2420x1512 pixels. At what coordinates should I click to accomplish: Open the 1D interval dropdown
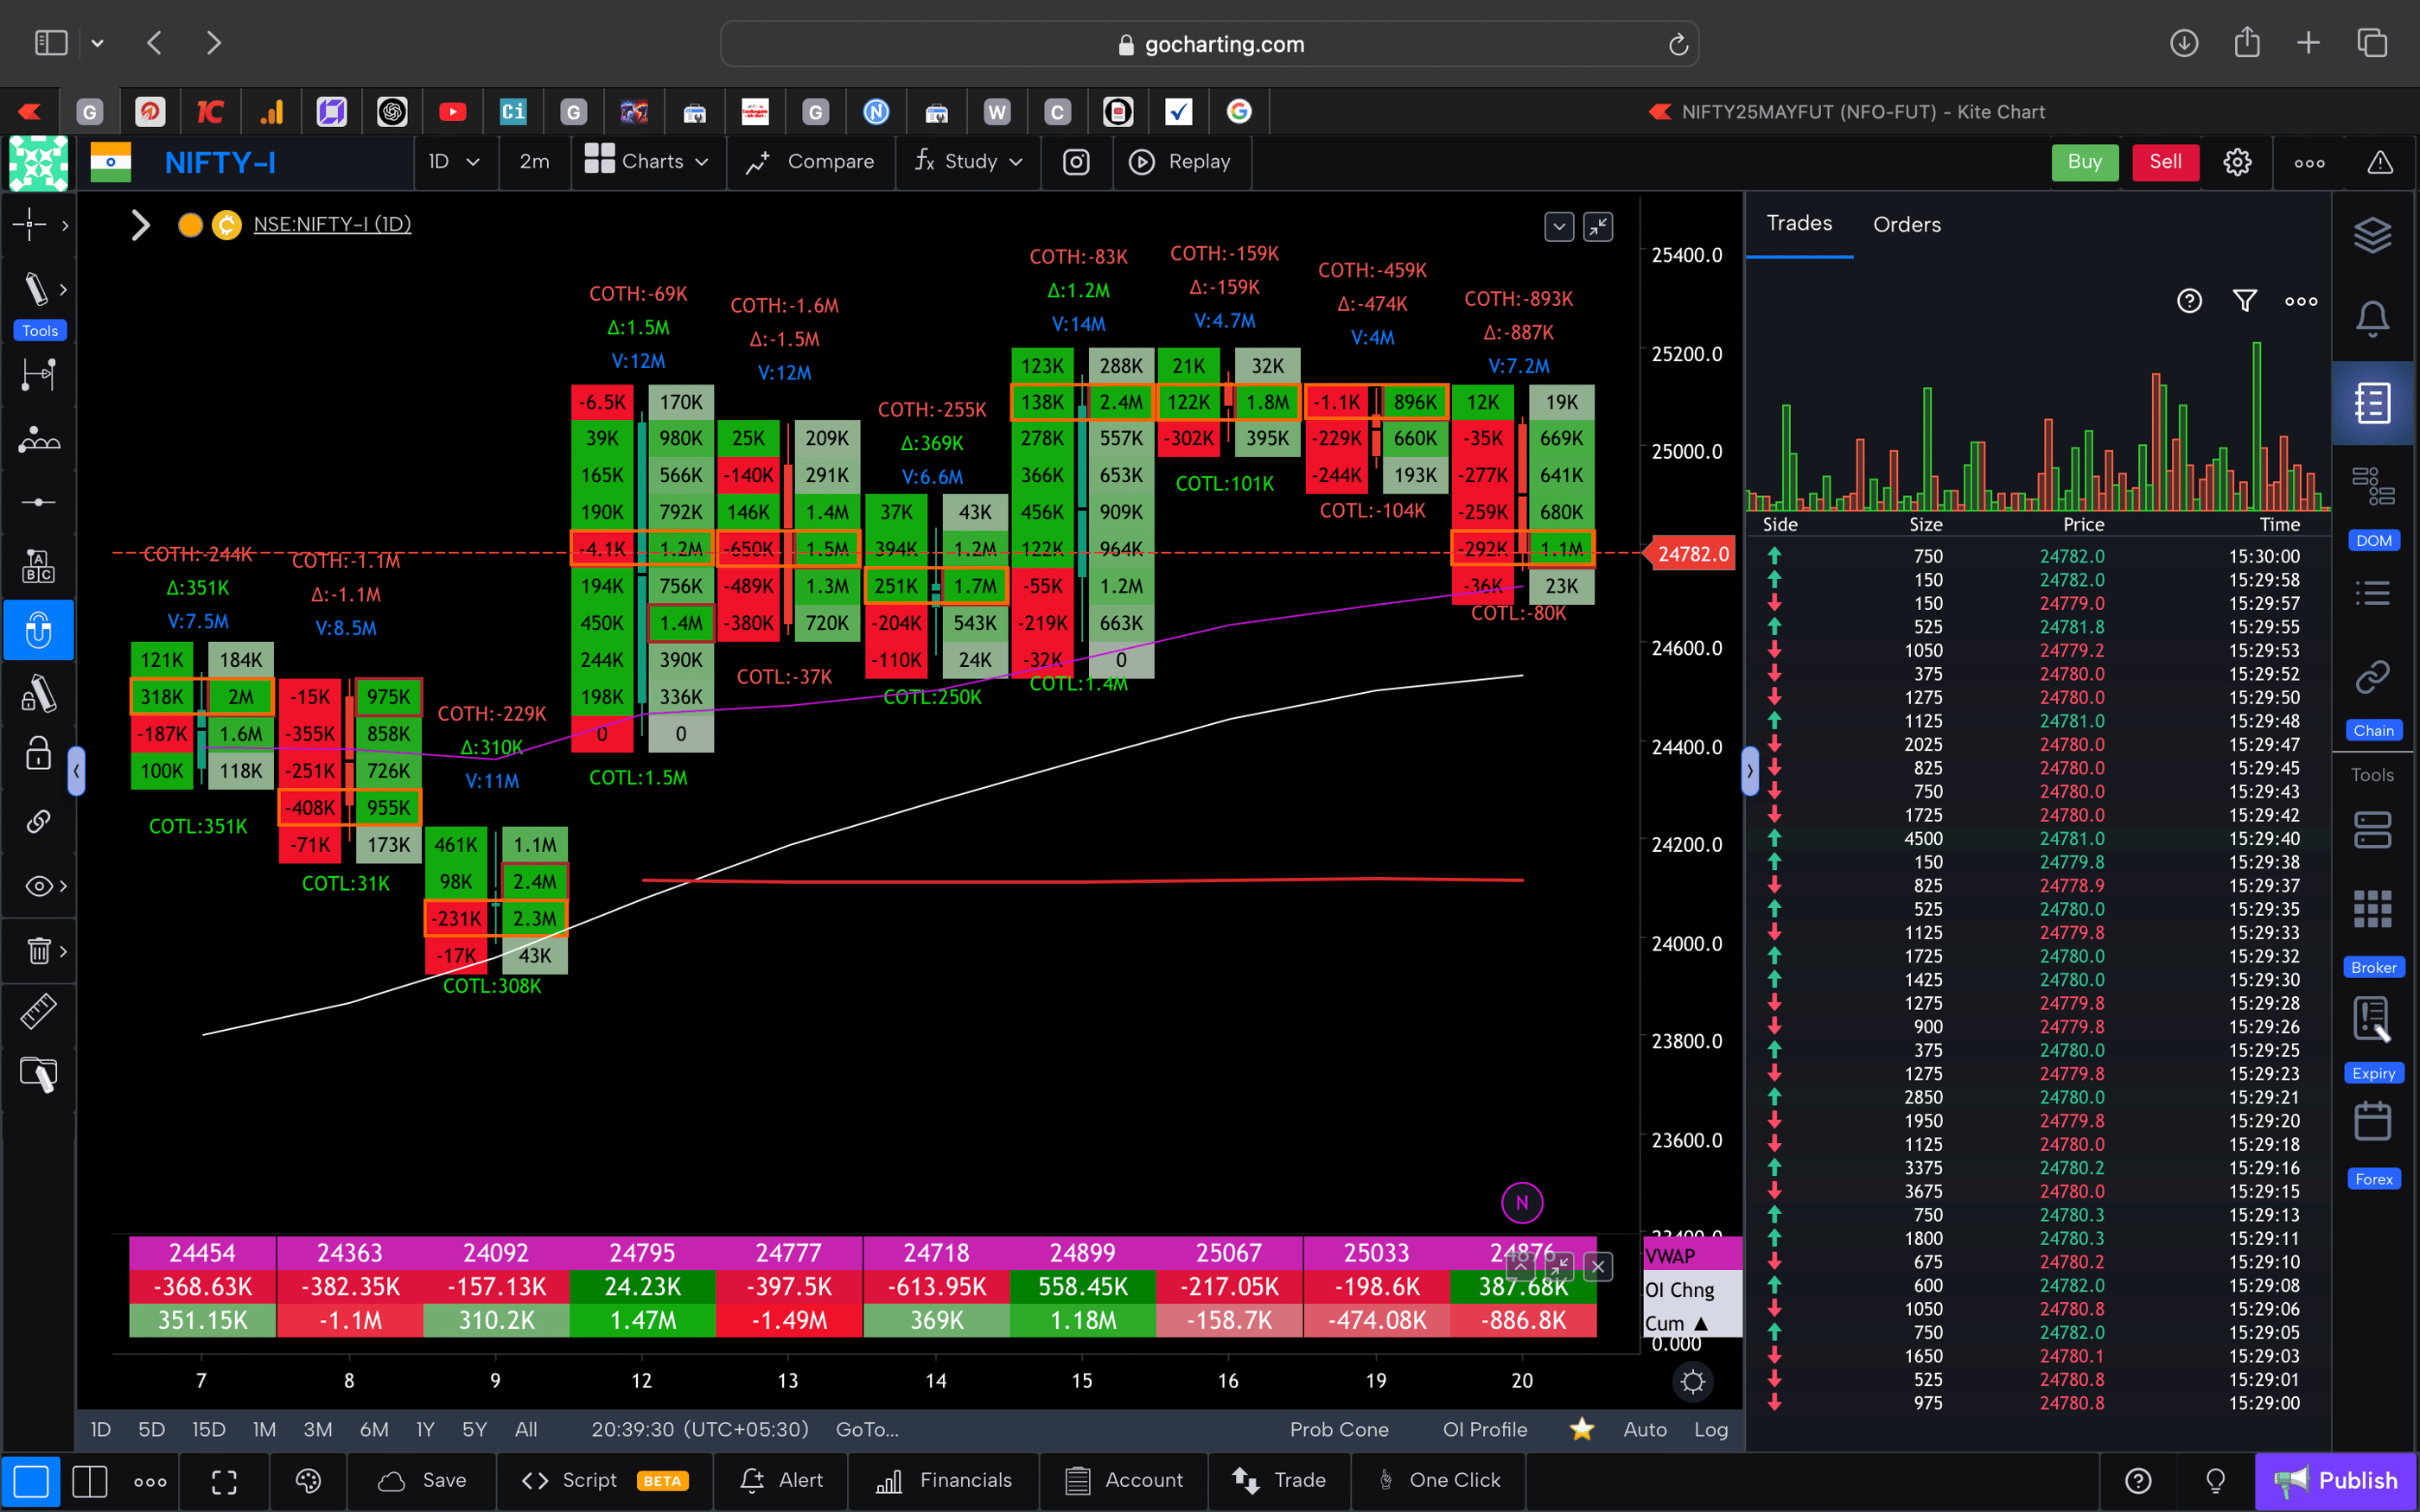456,162
